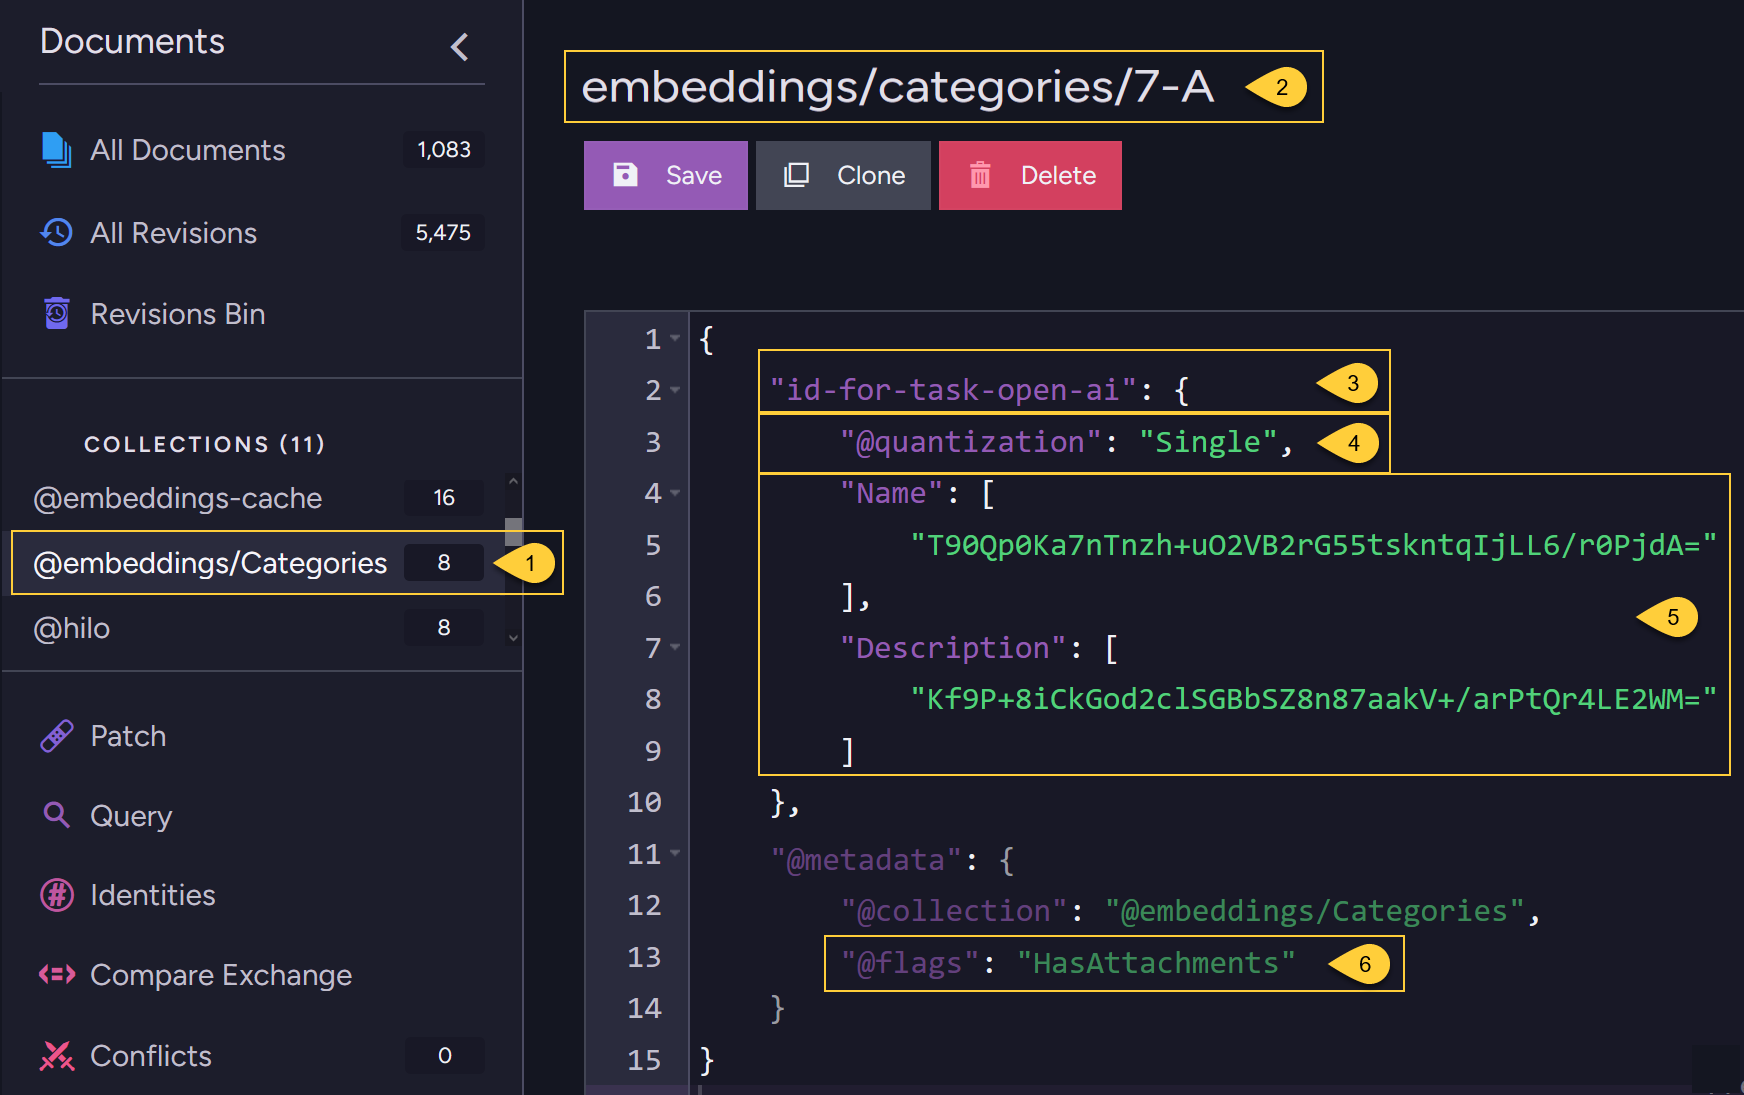Clone the document
The image size is (1744, 1095).
843,175
